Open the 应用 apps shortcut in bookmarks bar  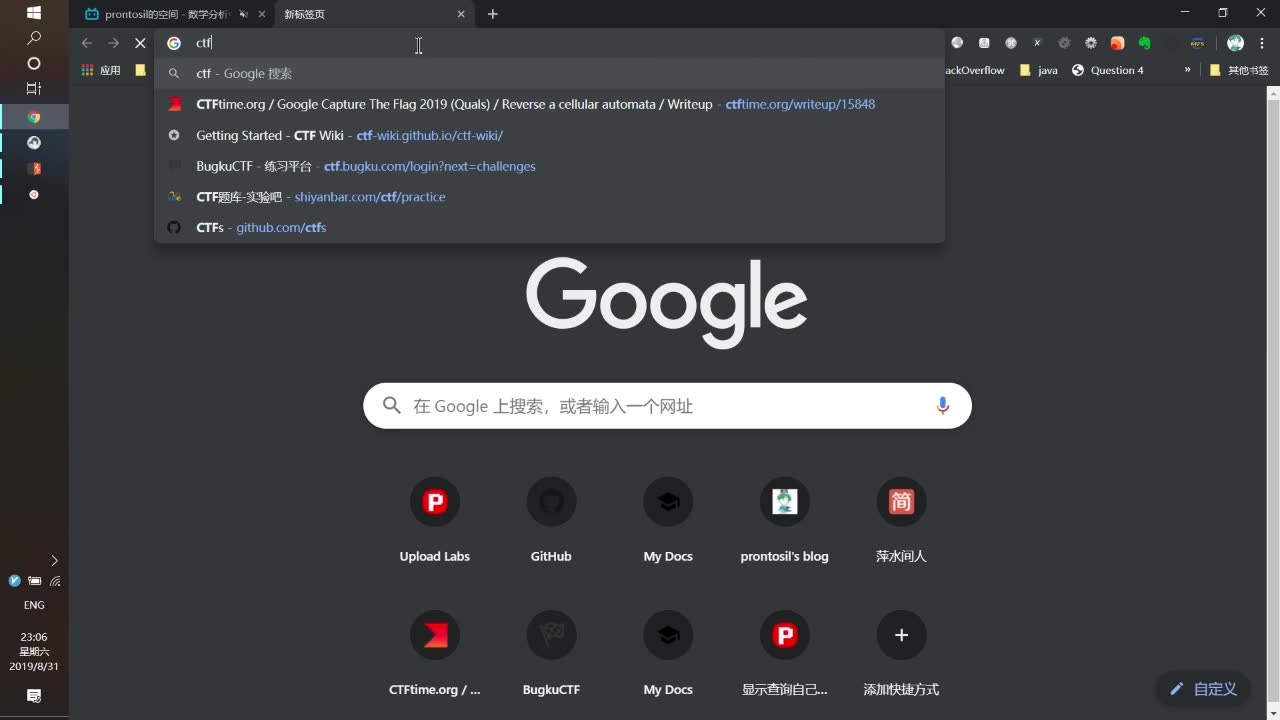101,70
